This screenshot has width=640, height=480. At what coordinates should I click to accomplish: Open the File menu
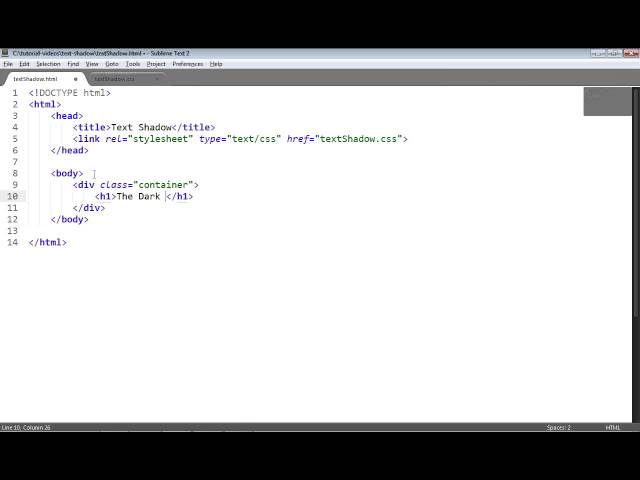click(x=8, y=64)
